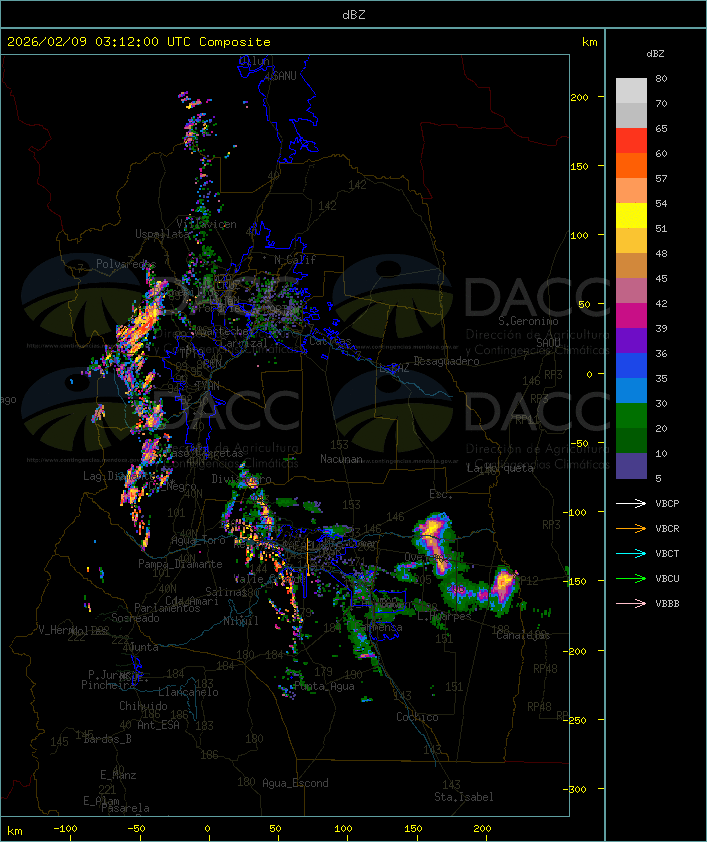Select the magenta 39–42 dBZ swatch
707x842 pixels.
(631, 315)
